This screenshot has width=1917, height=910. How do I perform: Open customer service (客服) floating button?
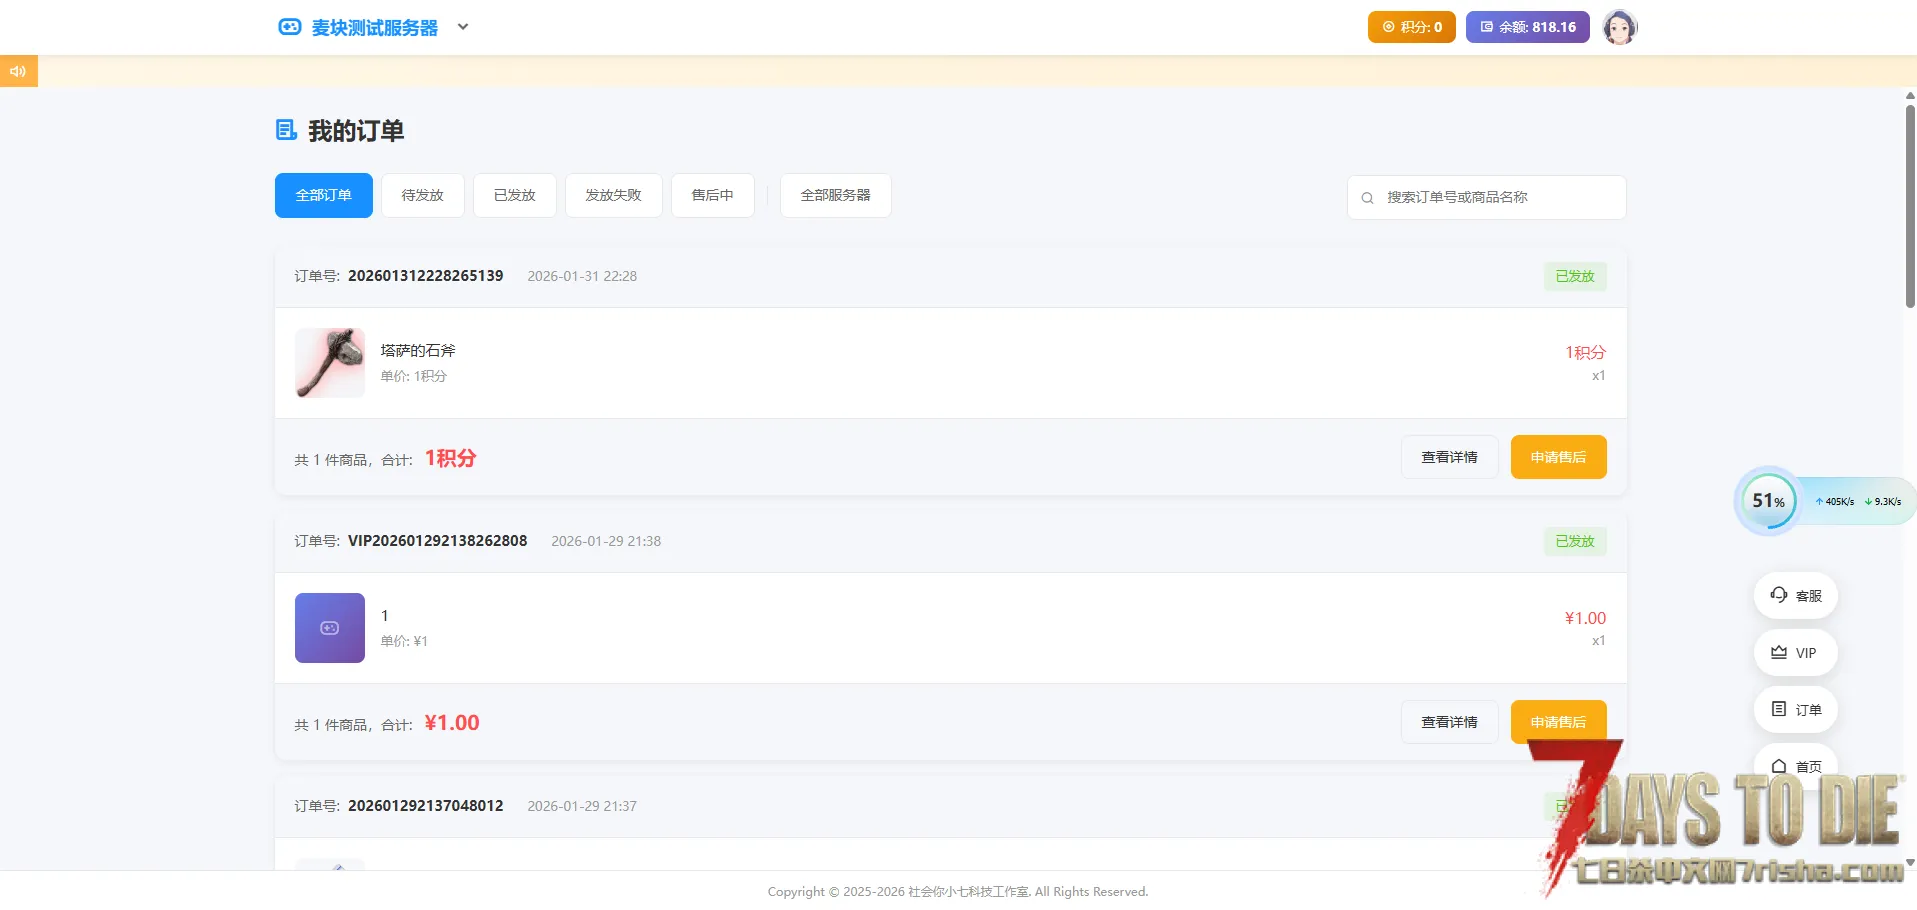click(x=1795, y=595)
